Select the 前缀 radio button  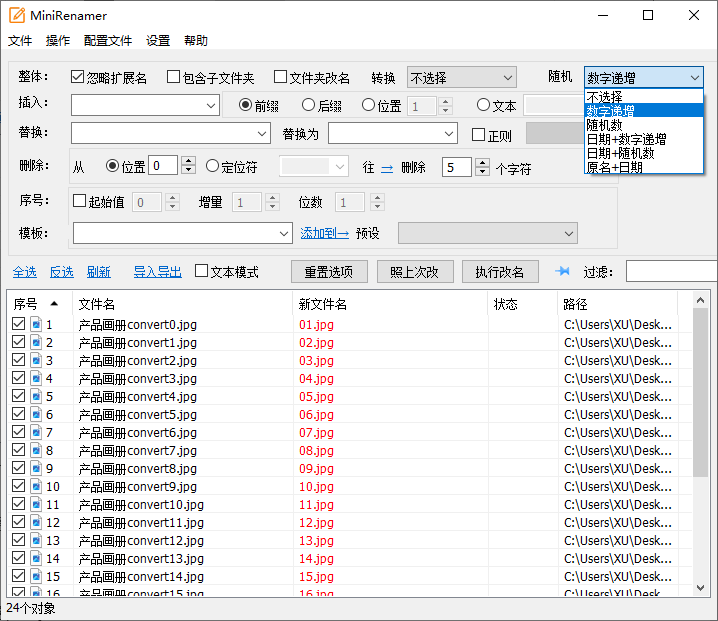pos(245,105)
